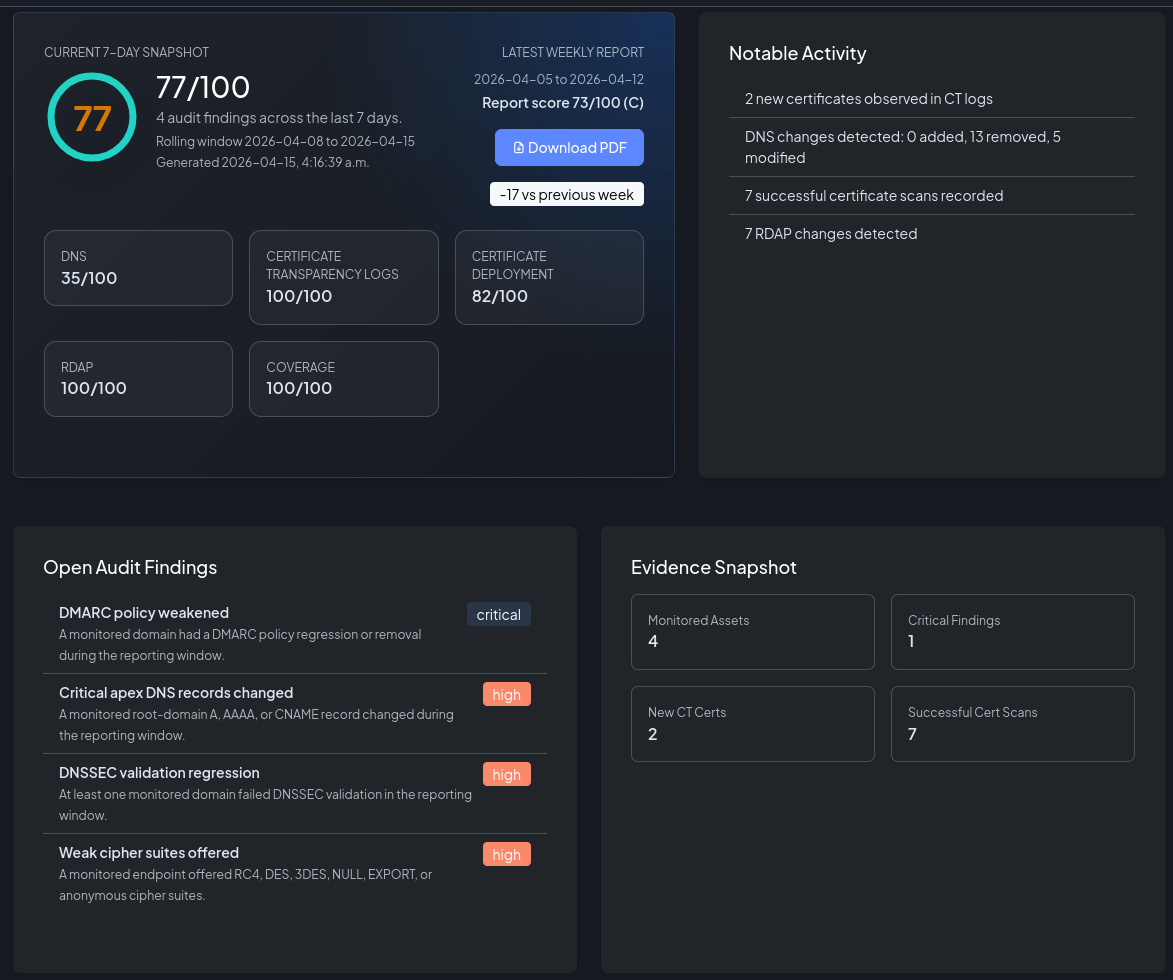Click the 'Evidence Snapshot' heading

pos(714,567)
